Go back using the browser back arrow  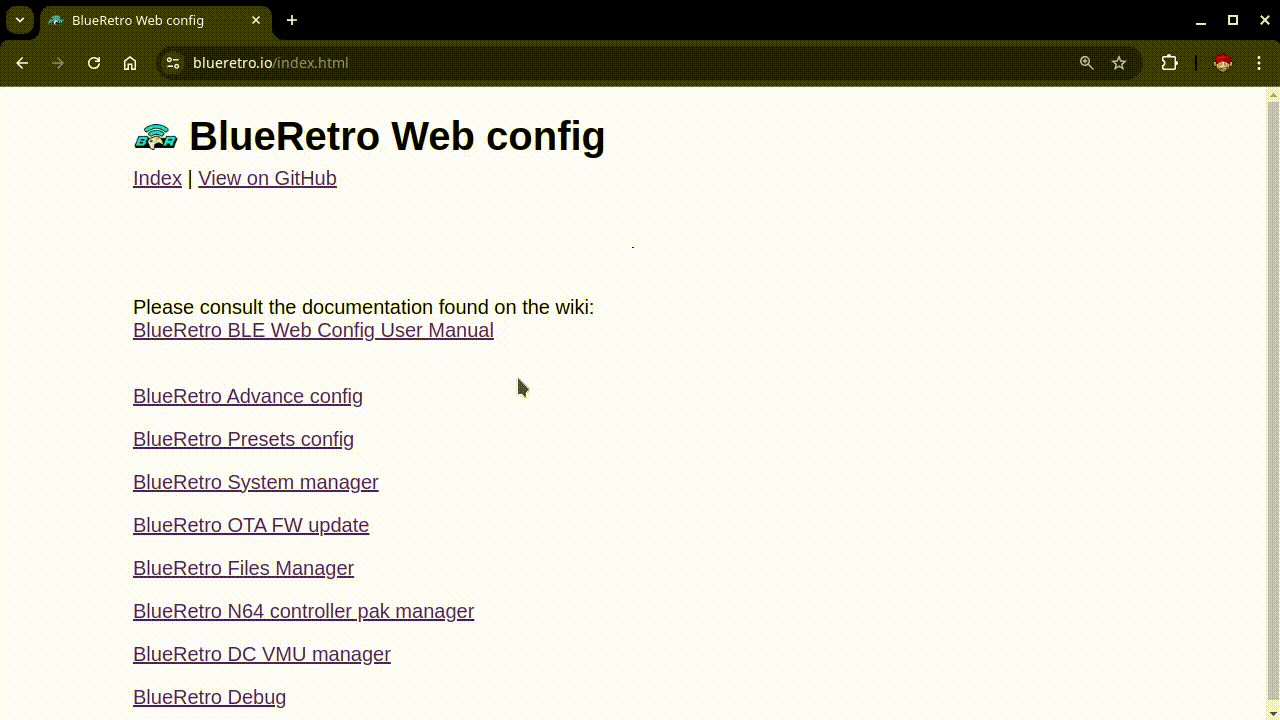click(22, 63)
